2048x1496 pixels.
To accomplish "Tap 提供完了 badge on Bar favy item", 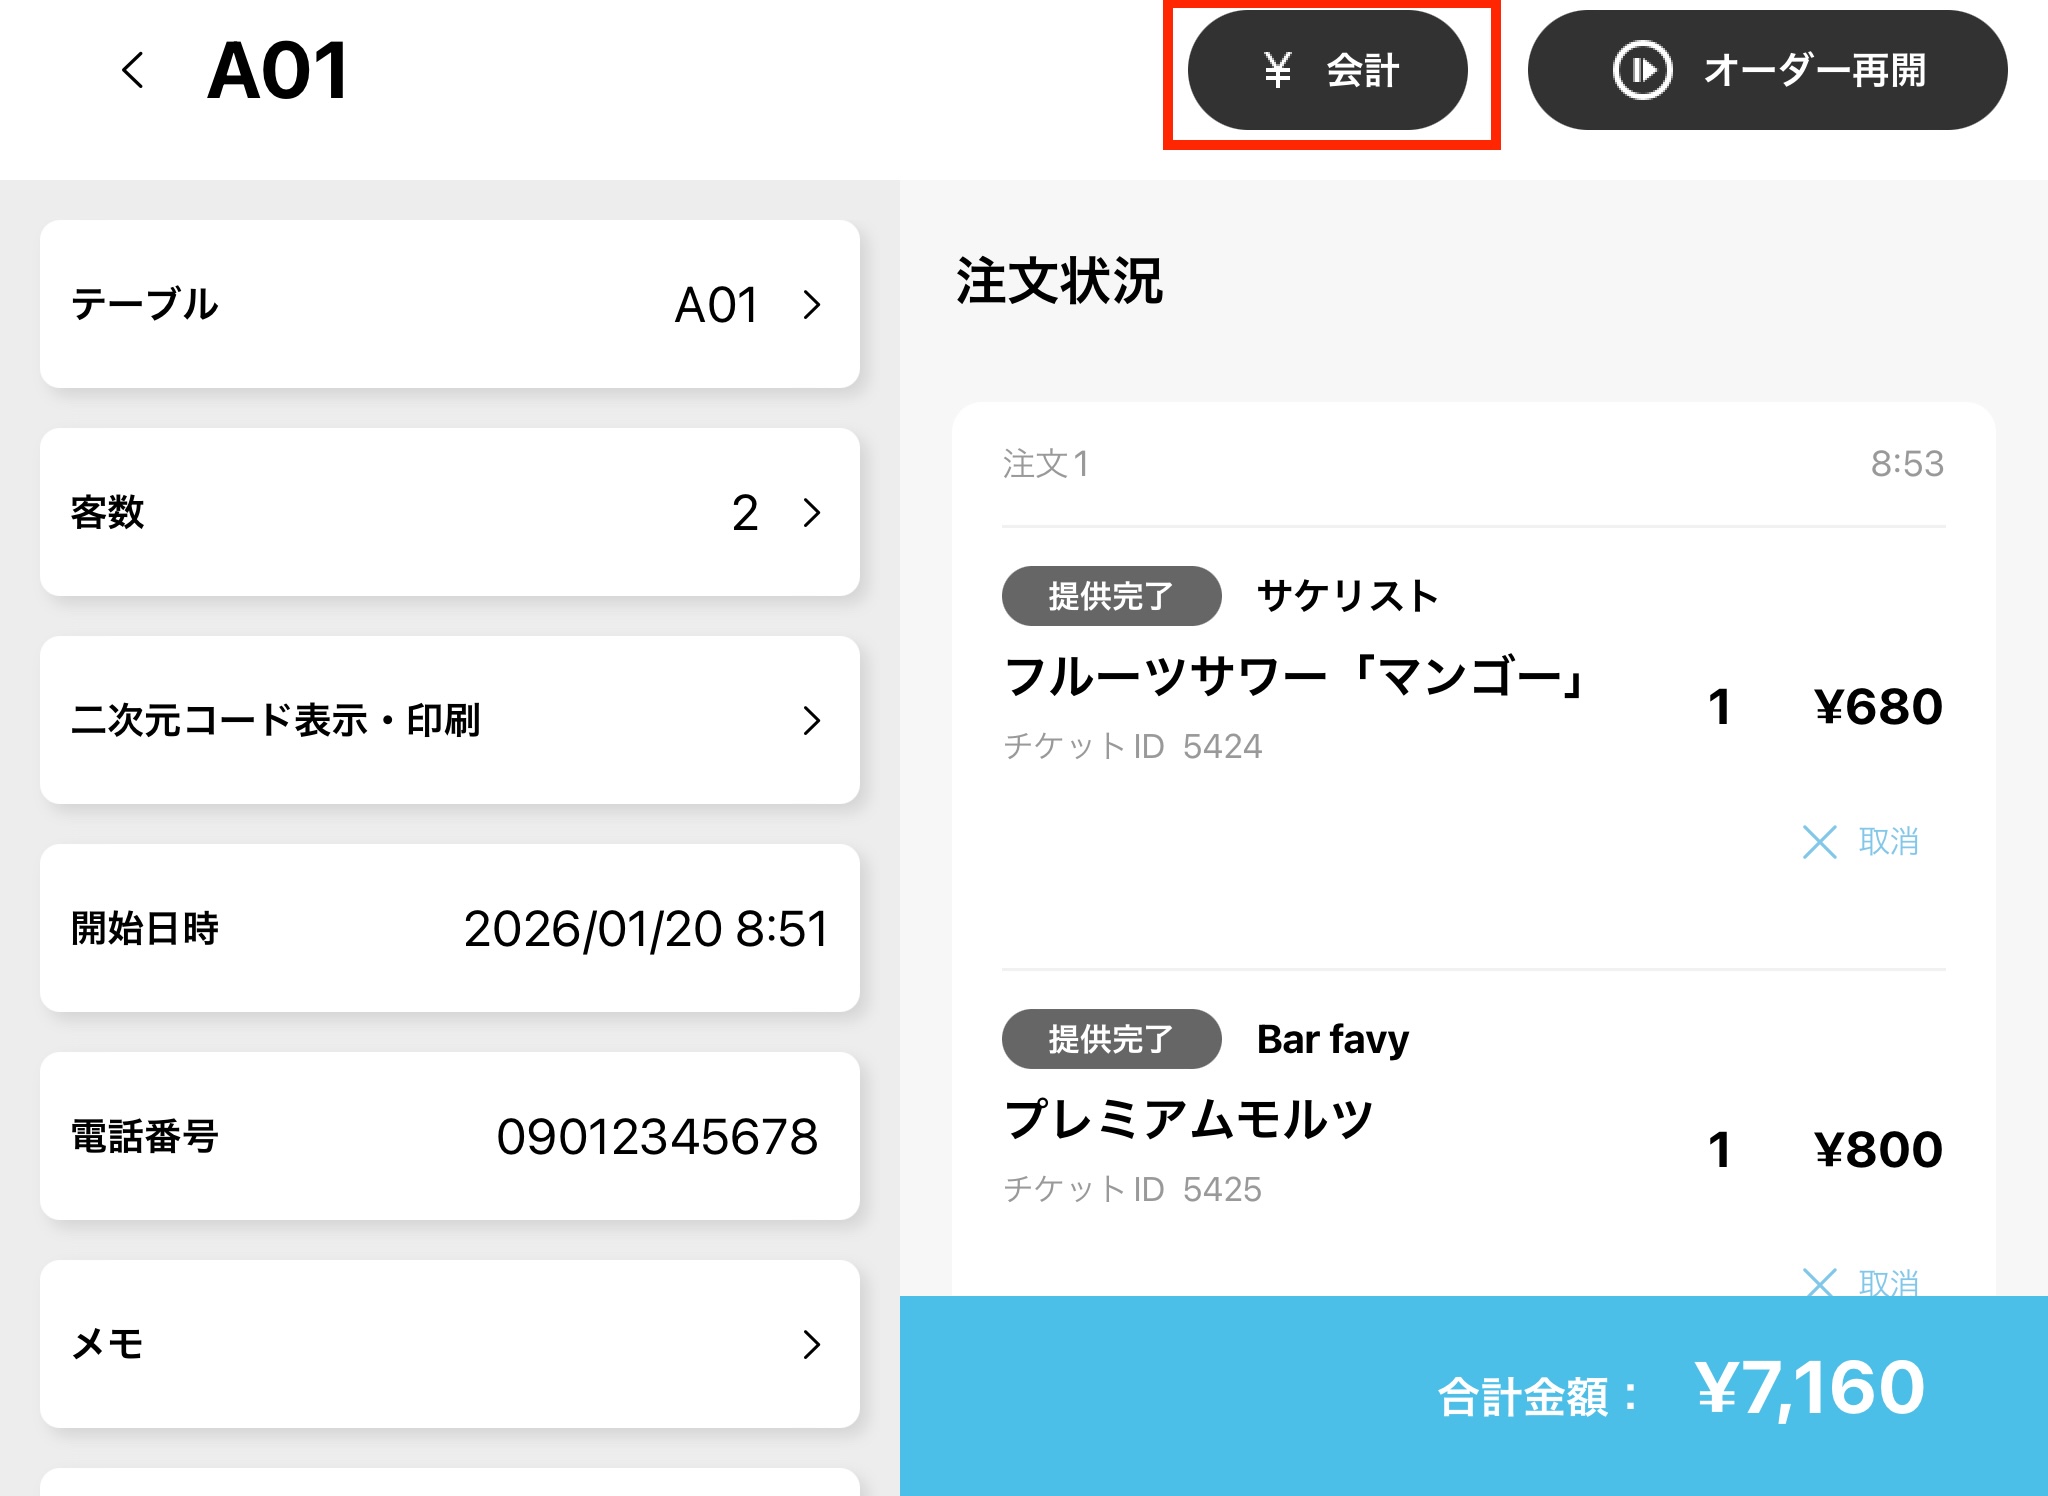I will coord(1111,1039).
